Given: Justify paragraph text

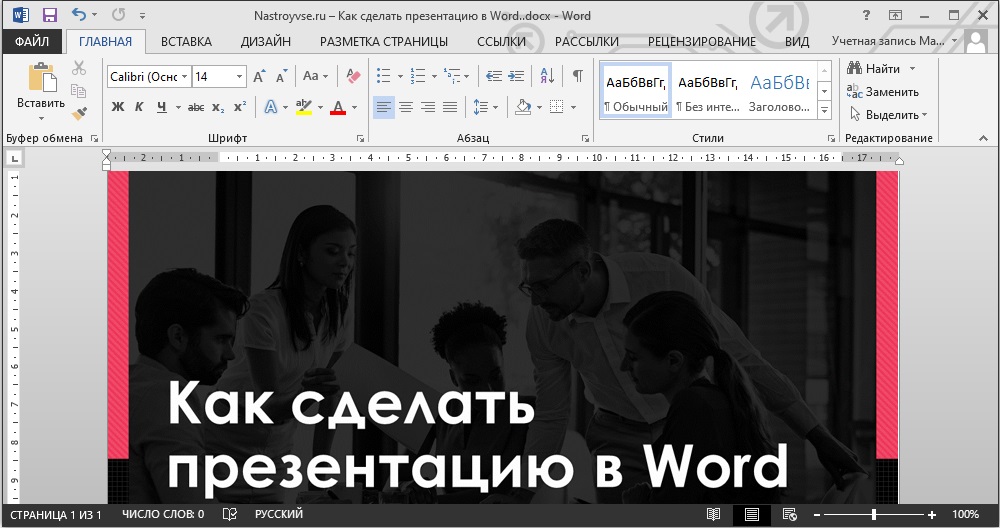Looking at the screenshot, I should (450, 107).
